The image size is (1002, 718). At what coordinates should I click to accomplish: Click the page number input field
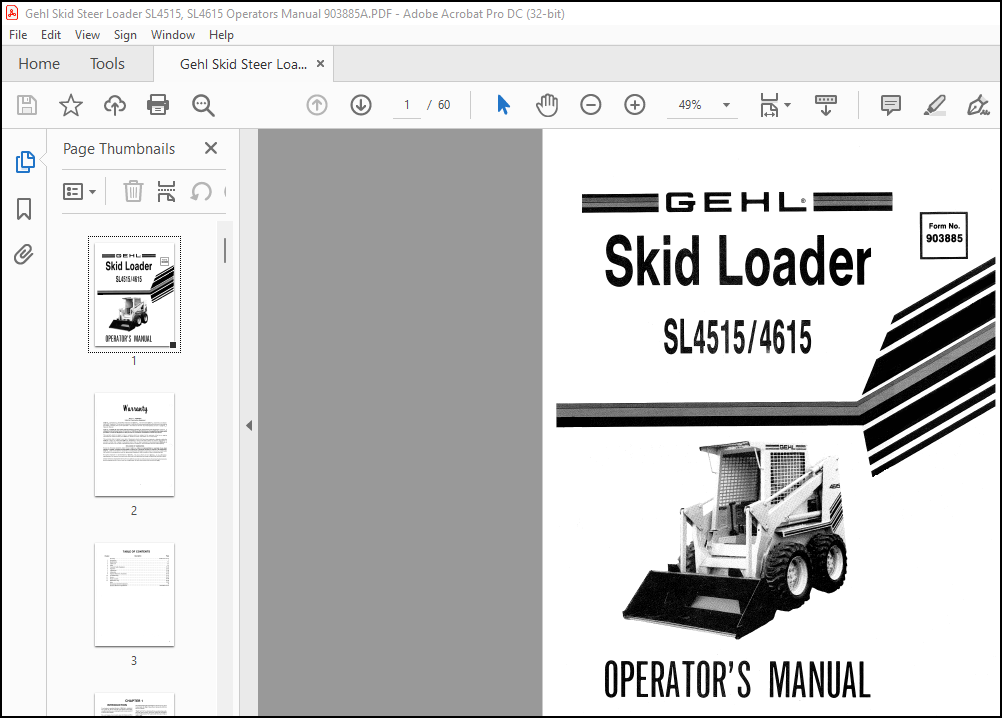click(407, 105)
